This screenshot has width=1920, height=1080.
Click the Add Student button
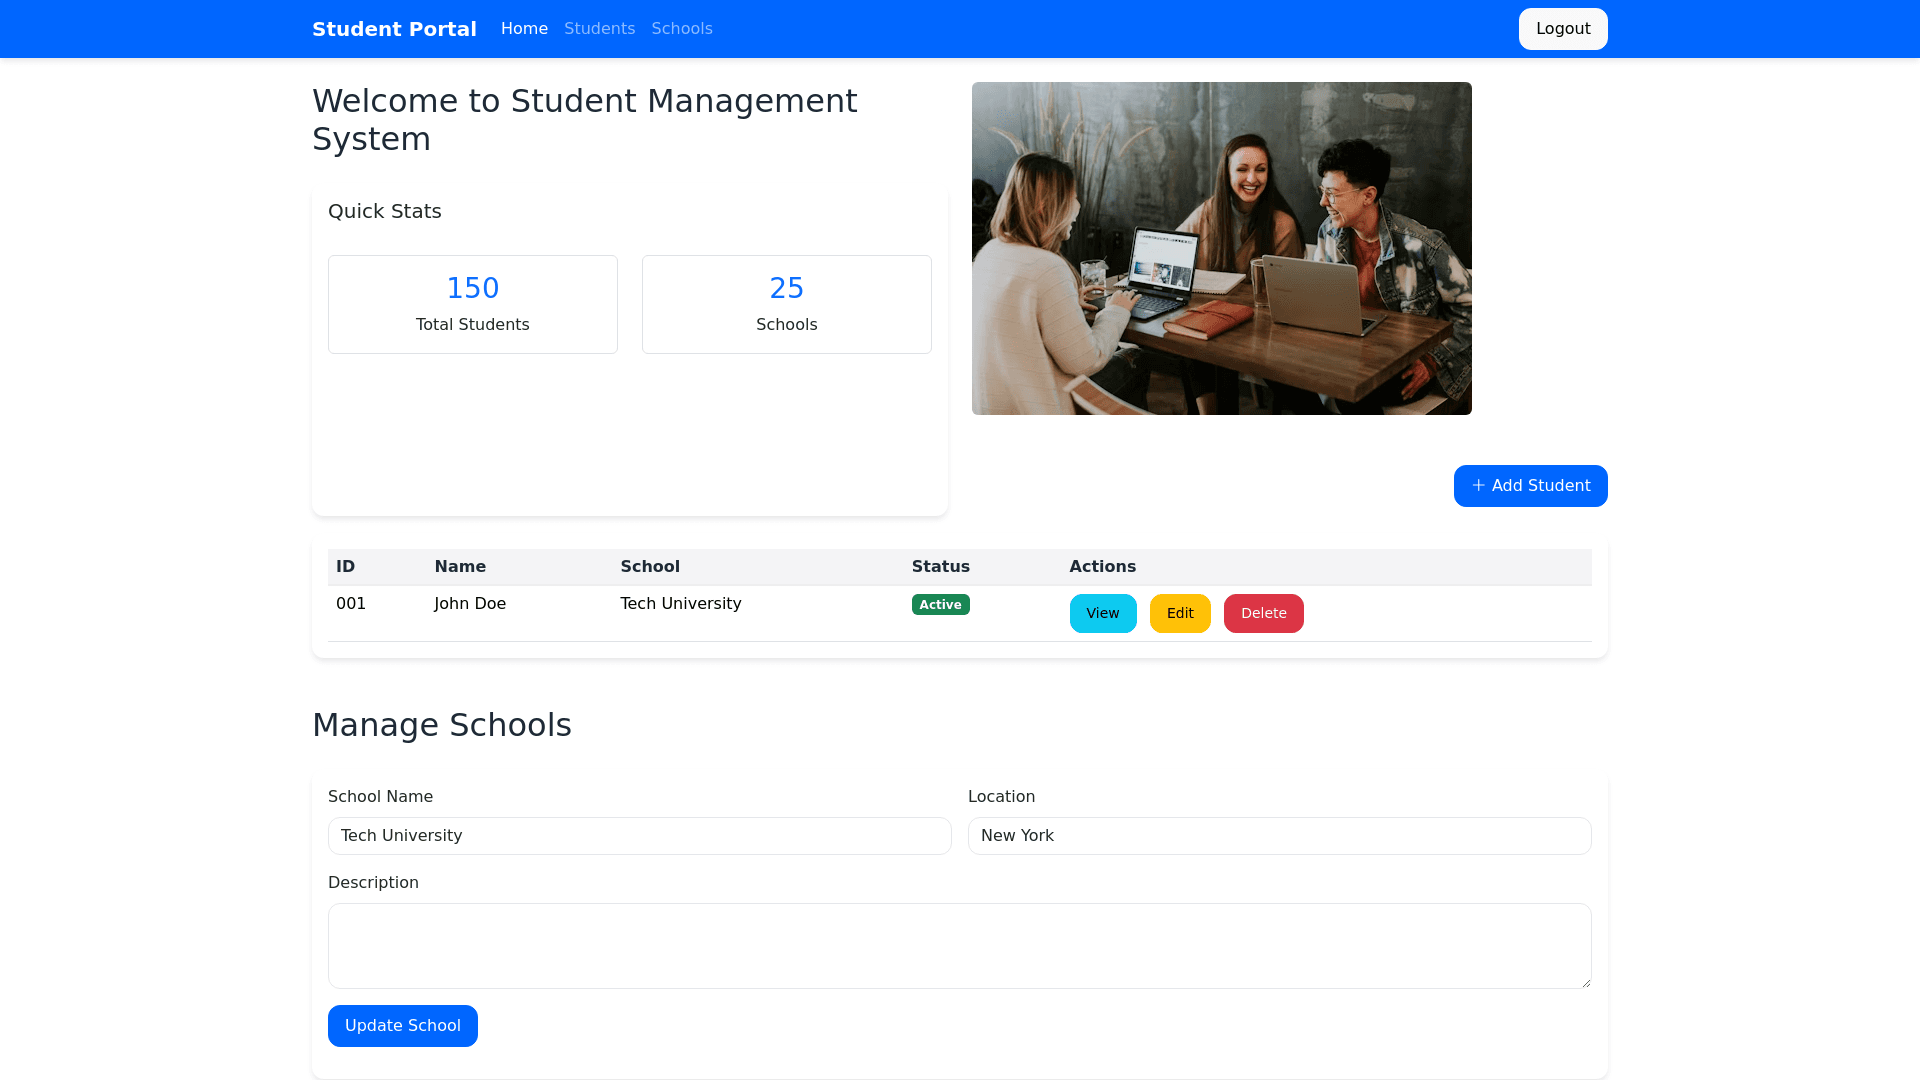1530,486
